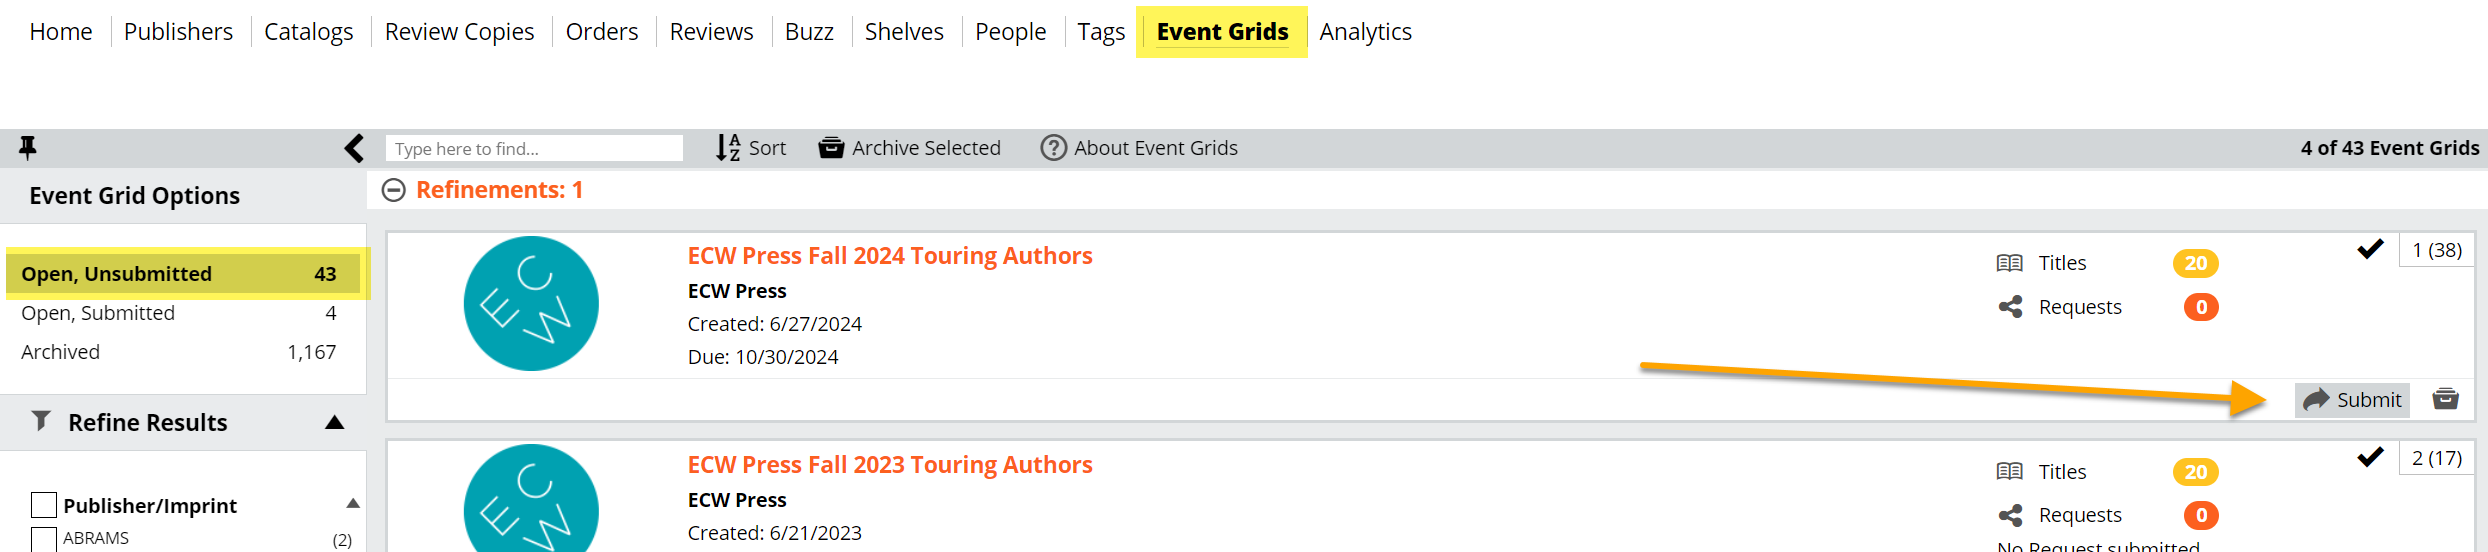Click the pin icon in the sidebar header
This screenshot has width=2488, height=552.
click(x=28, y=148)
